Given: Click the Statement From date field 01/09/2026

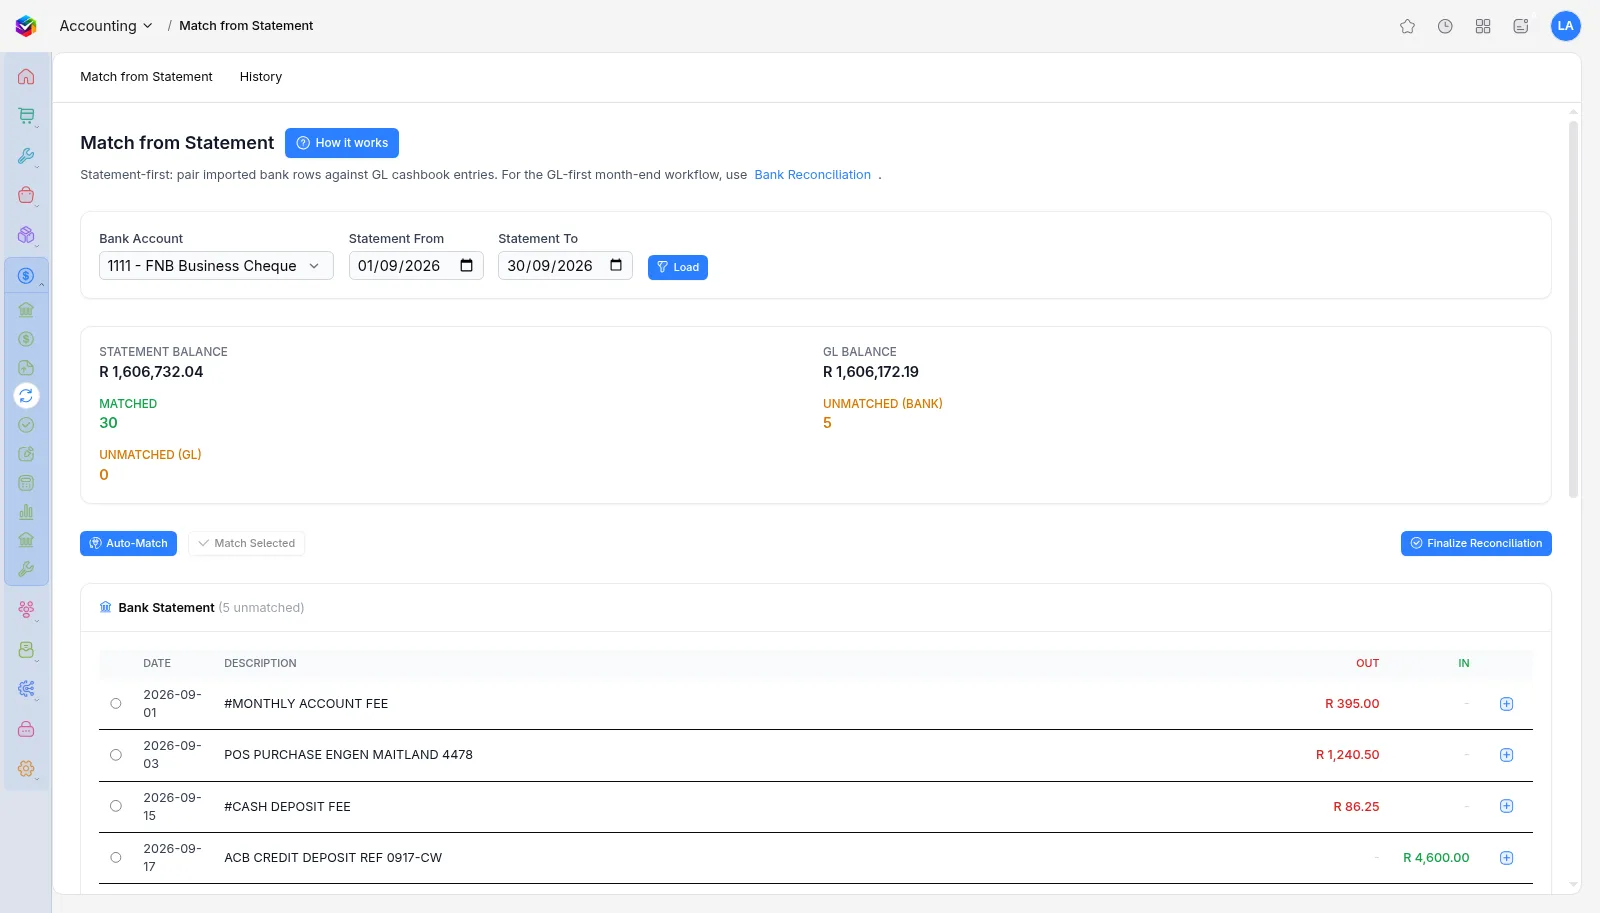Looking at the screenshot, I should coord(416,266).
